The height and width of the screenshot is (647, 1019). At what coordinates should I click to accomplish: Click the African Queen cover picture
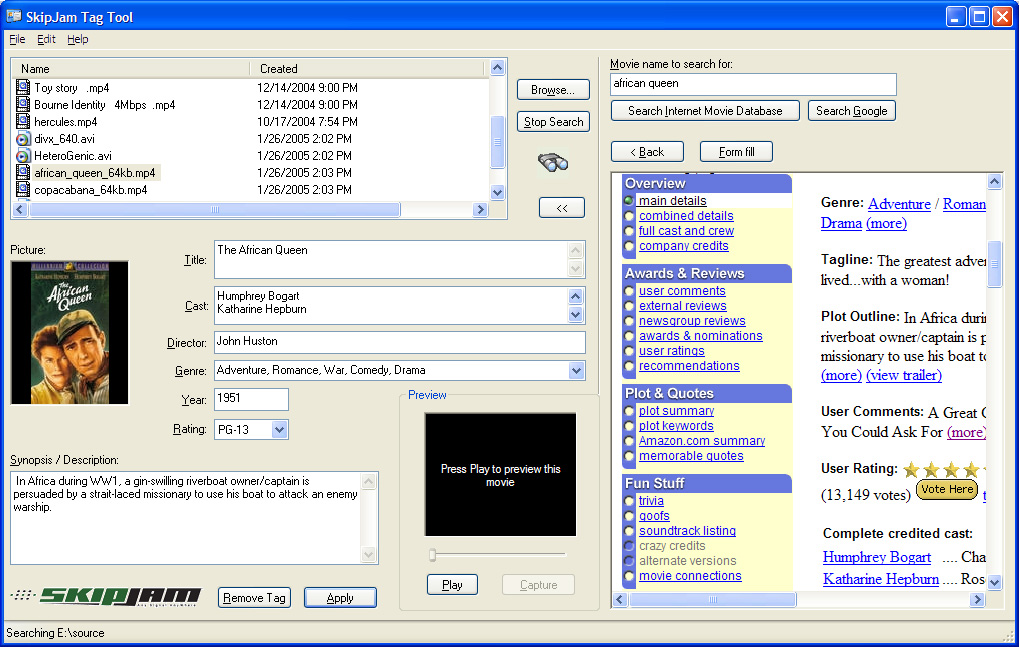(x=70, y=333)
